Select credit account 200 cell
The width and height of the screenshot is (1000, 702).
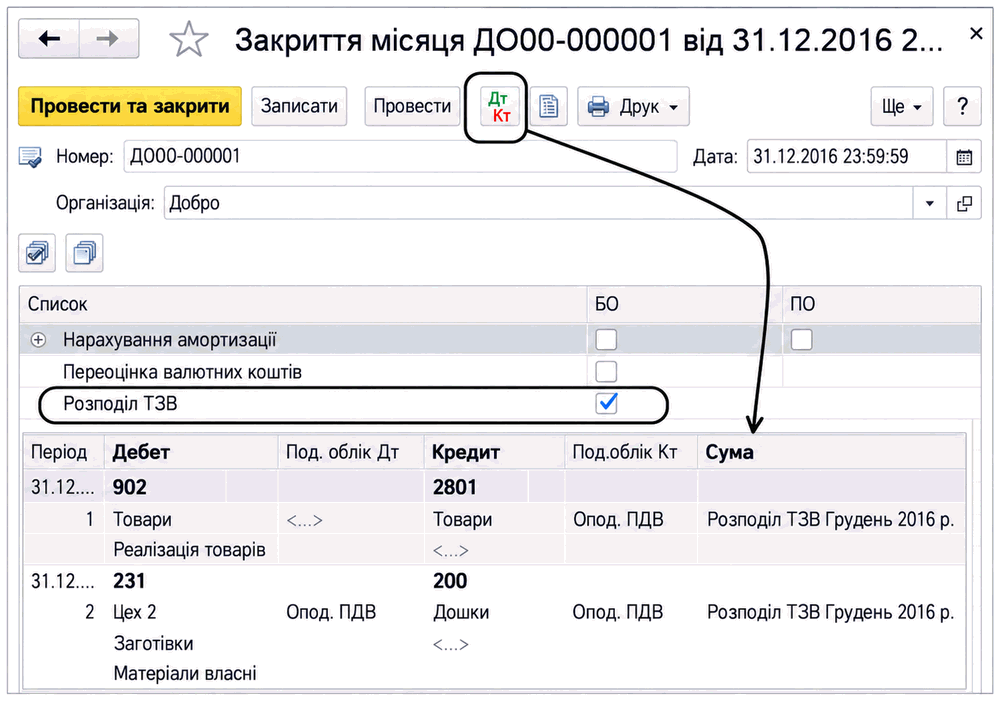(x=450, y=581)
